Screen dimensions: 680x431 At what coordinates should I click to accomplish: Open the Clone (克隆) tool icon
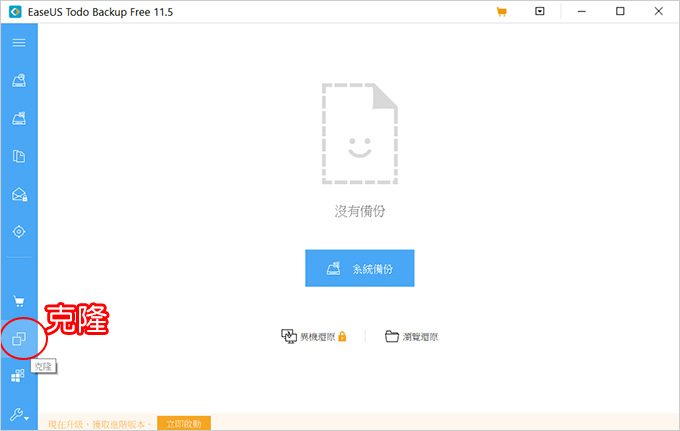click(x=19, y=339)
